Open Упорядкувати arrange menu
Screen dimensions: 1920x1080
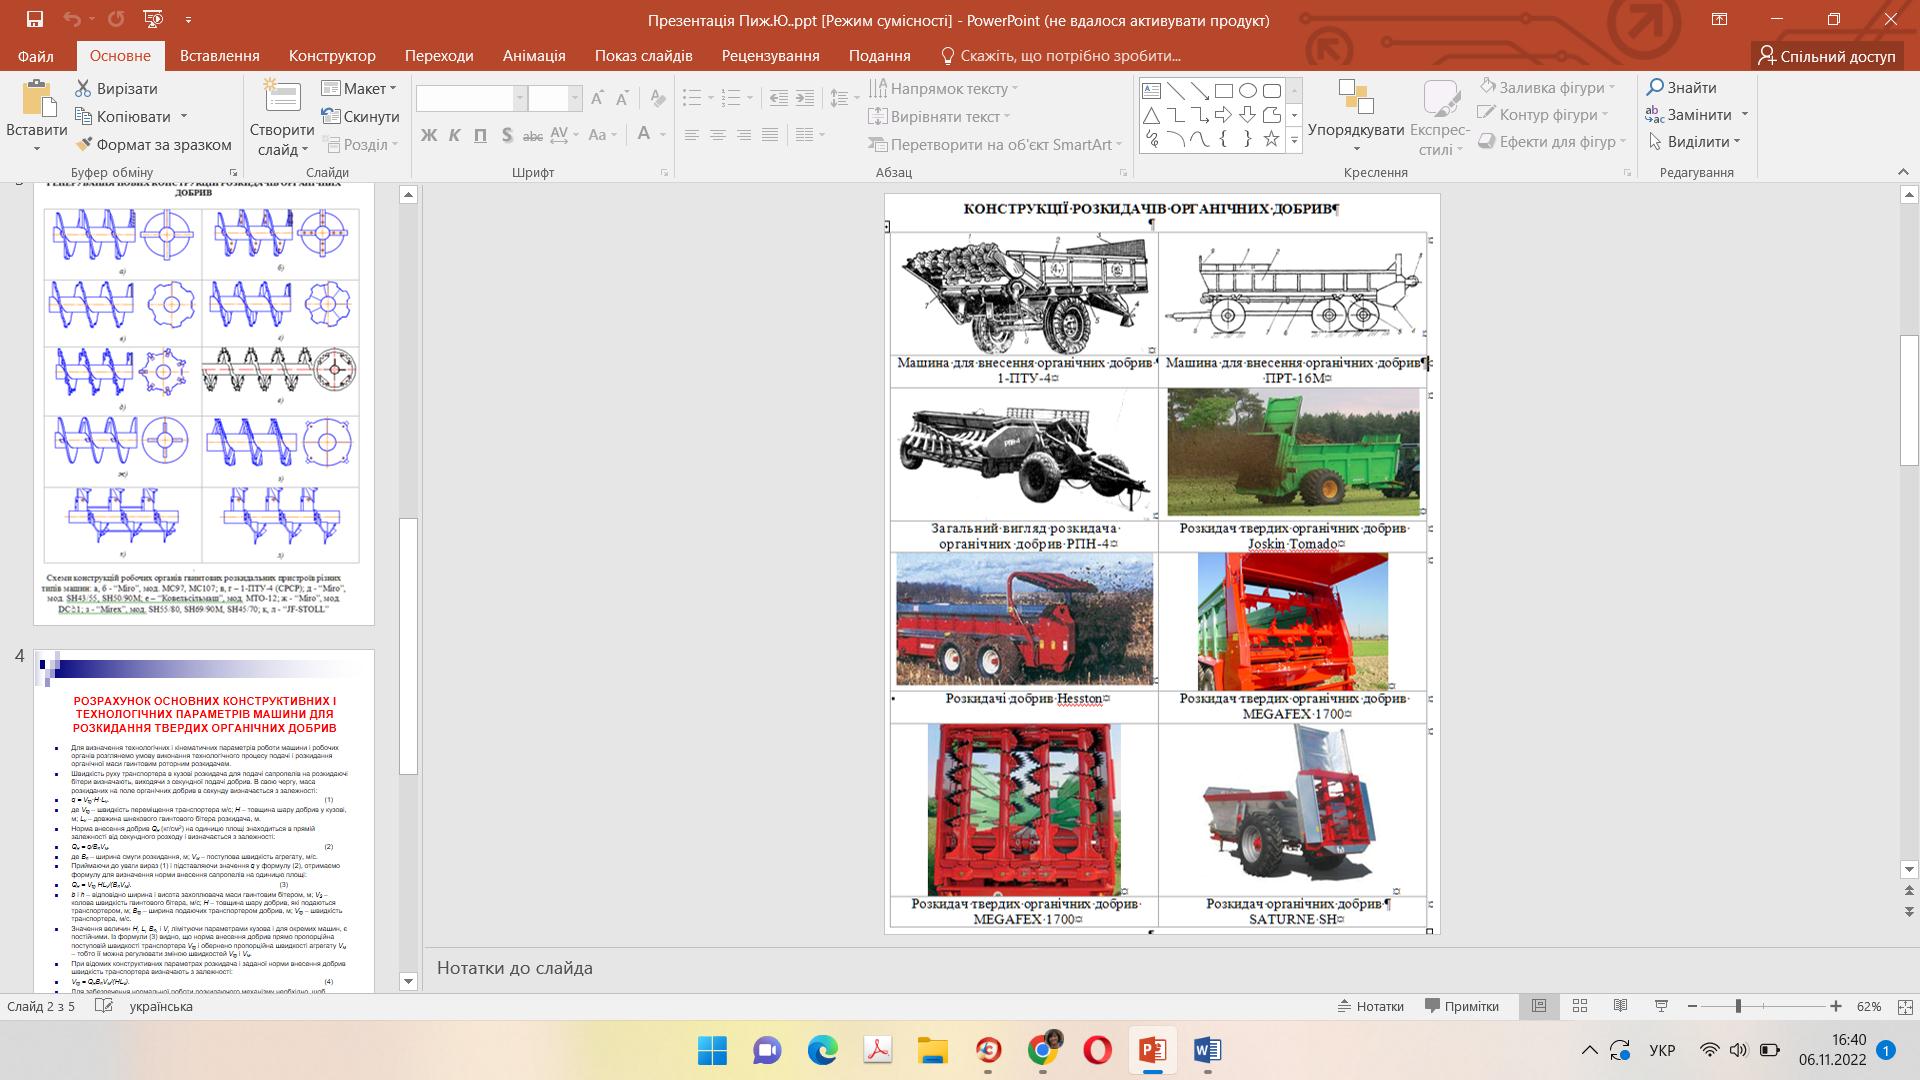click(1356, 115)
